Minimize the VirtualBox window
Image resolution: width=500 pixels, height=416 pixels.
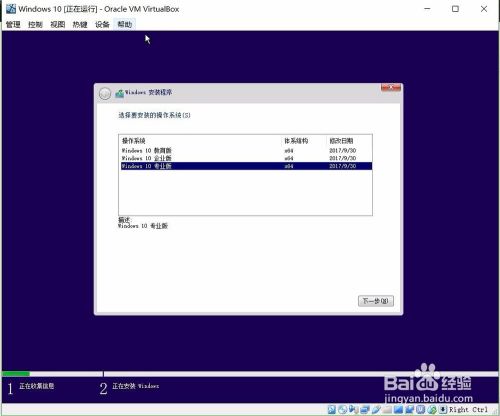click(x=427, y=9)
